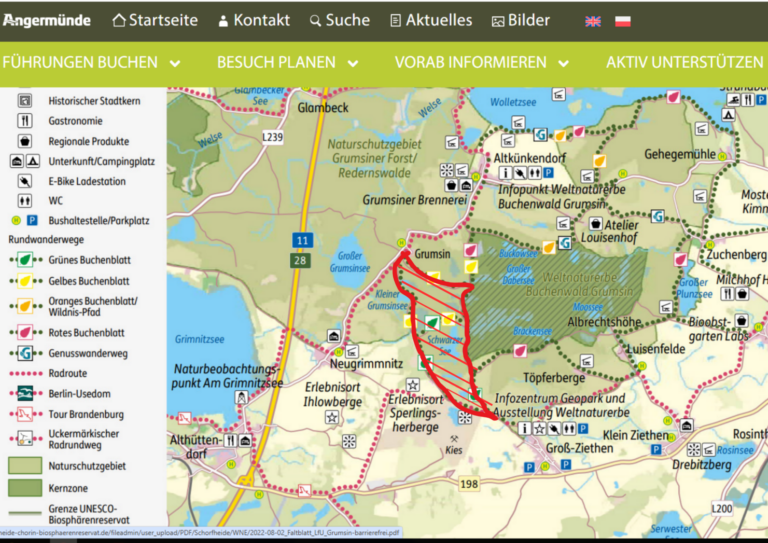Expand the Besuch planen chevron
Screen dimensions: 768x543
point(353,63)
